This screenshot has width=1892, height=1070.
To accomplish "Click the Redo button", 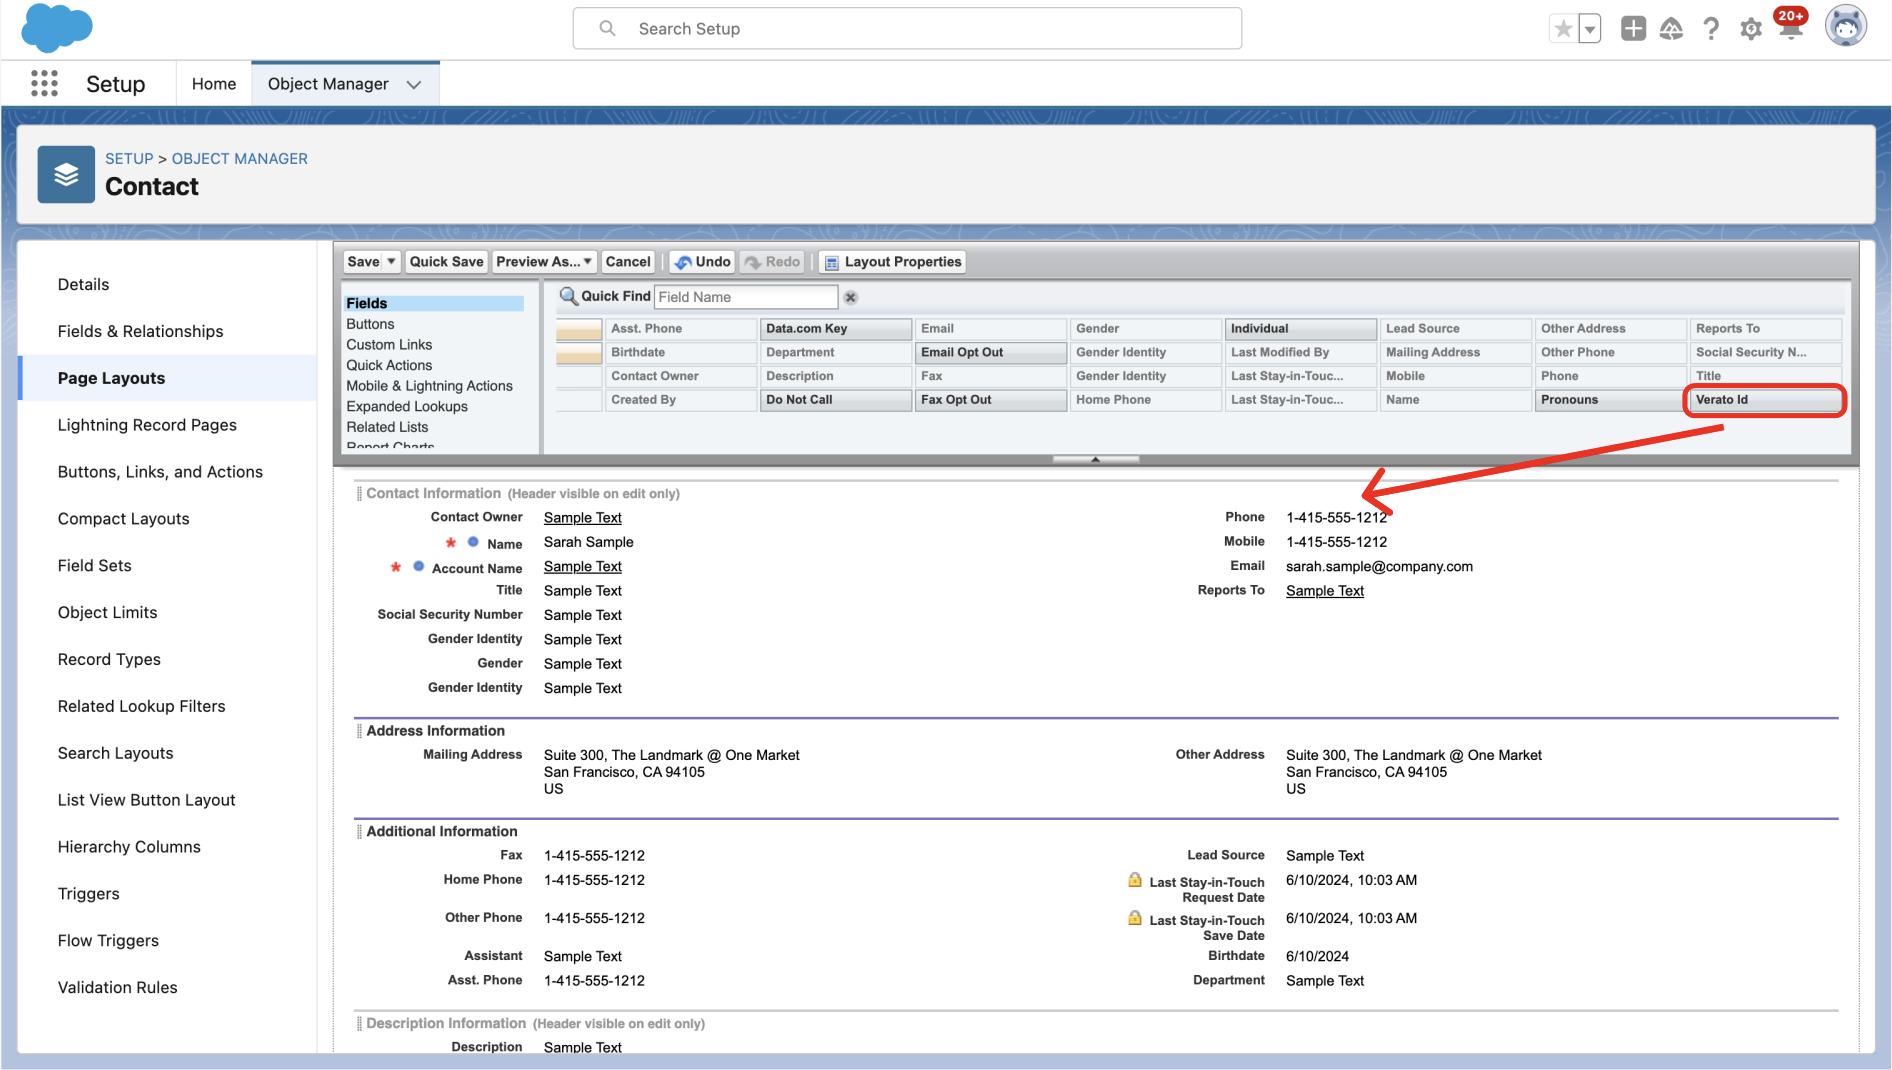I will click(x=772, y=262).
